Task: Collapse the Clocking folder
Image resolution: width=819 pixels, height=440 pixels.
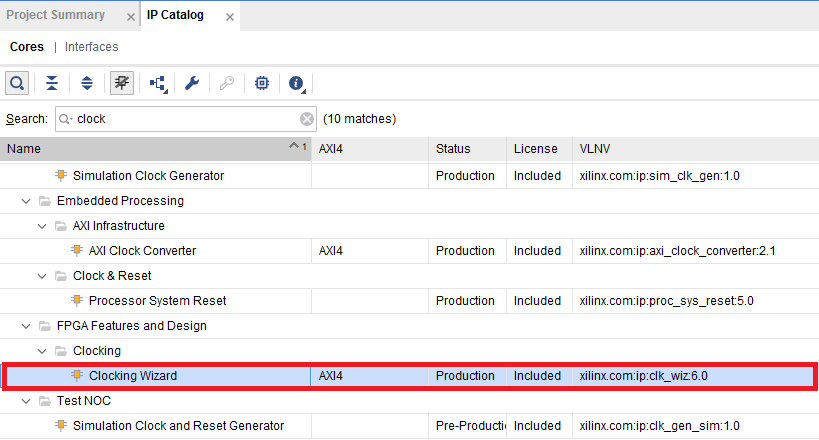Action: click(42, 352)
